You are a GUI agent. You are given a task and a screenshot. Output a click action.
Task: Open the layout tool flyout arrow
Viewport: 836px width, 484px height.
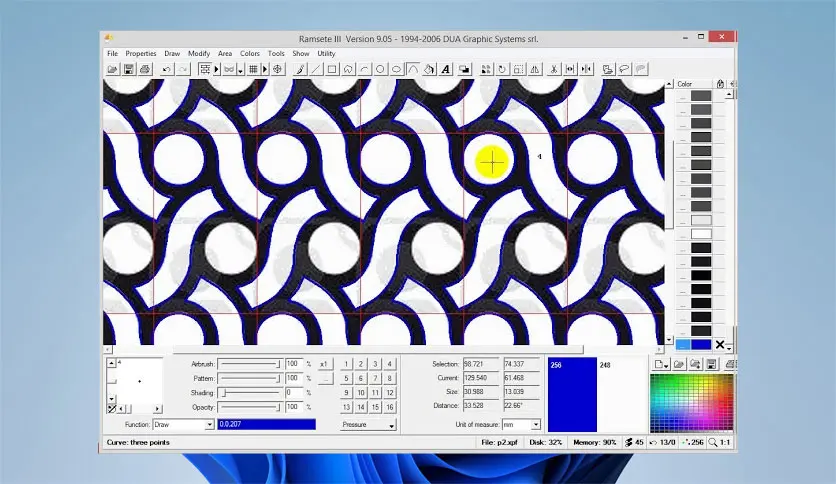[216, 69]
